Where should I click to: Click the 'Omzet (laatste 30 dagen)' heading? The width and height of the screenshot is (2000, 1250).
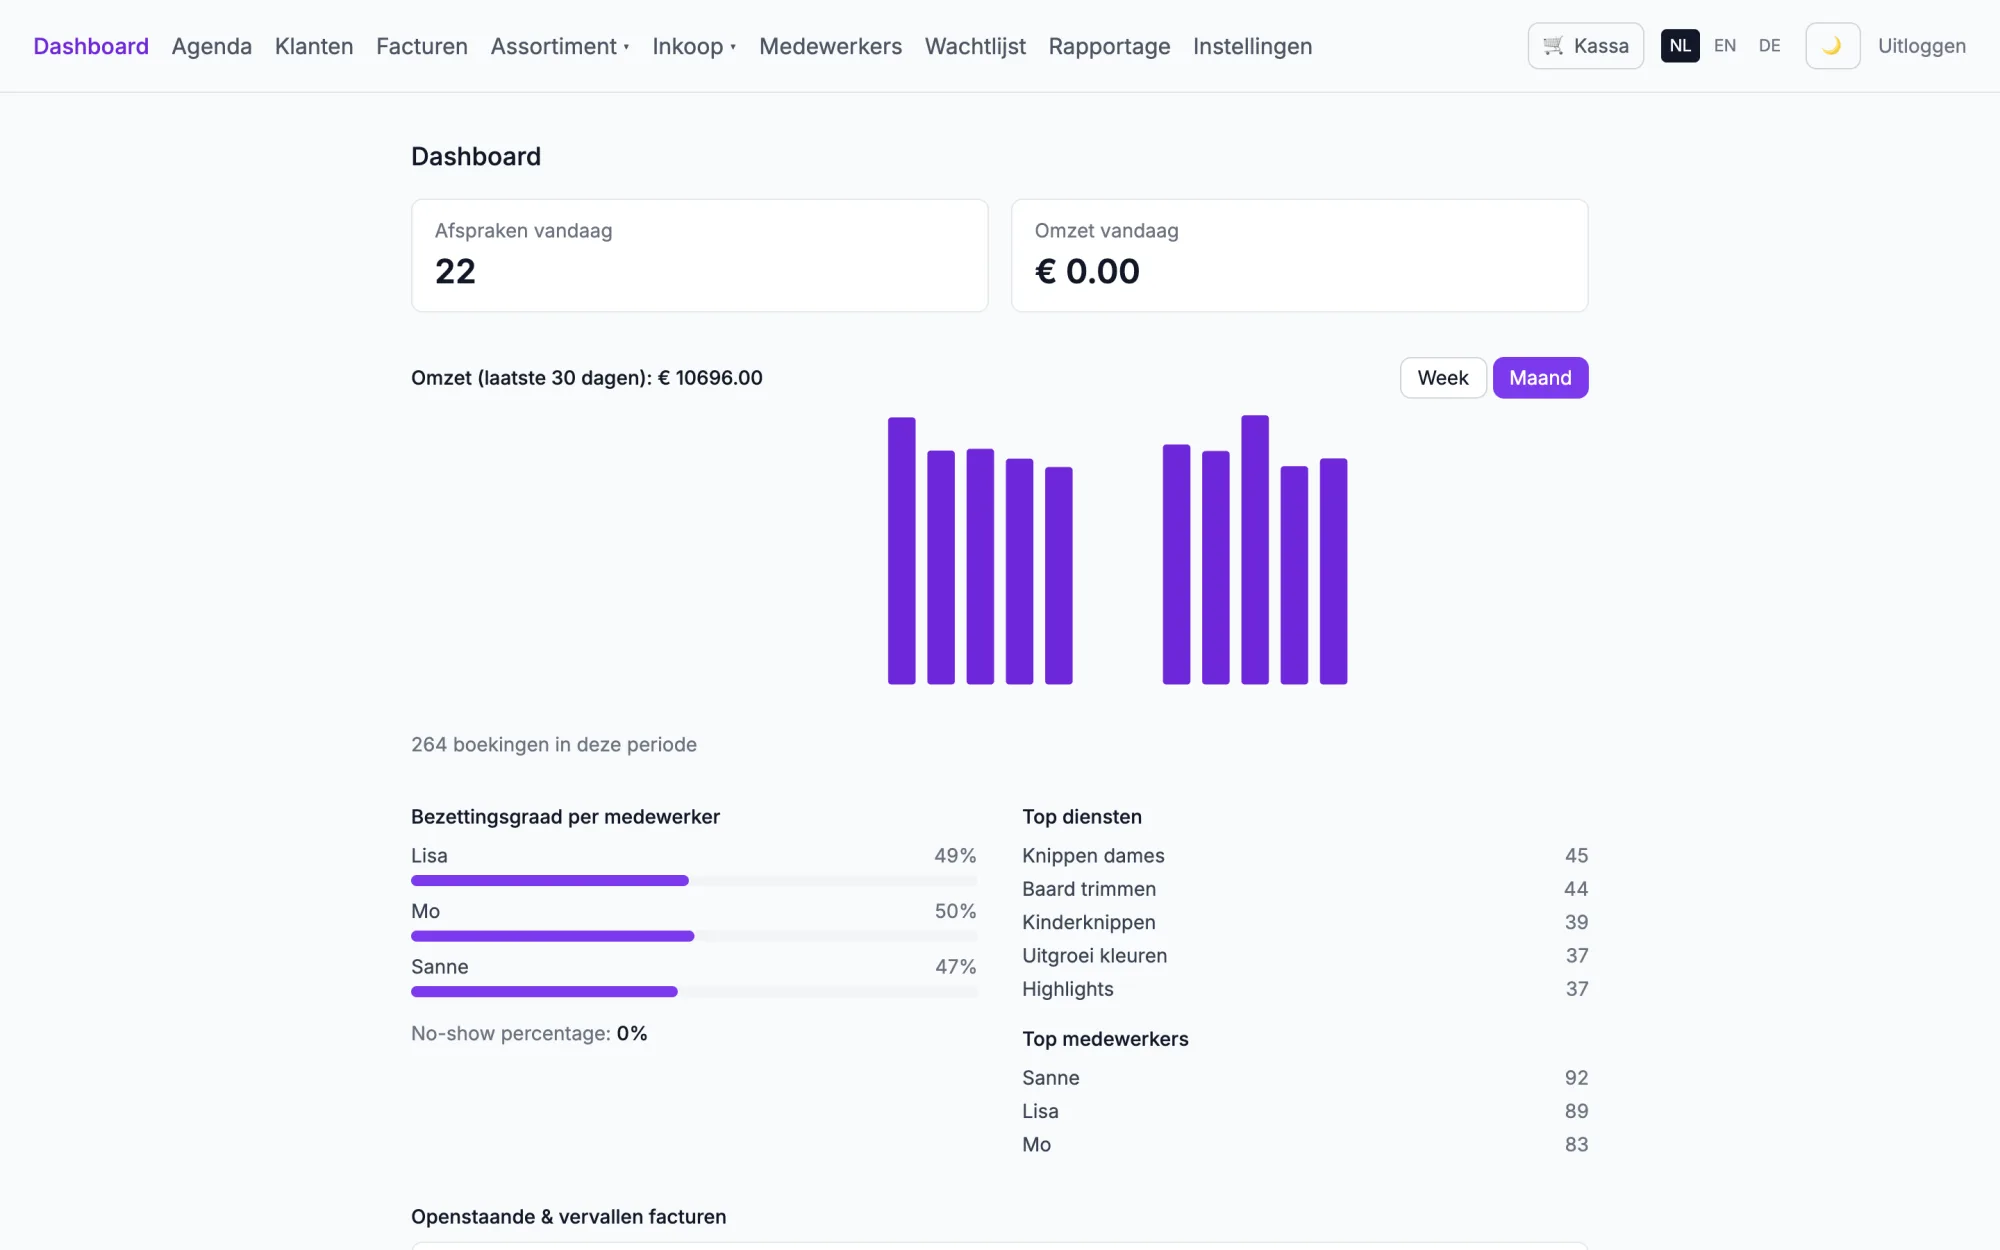coord(587,378)
